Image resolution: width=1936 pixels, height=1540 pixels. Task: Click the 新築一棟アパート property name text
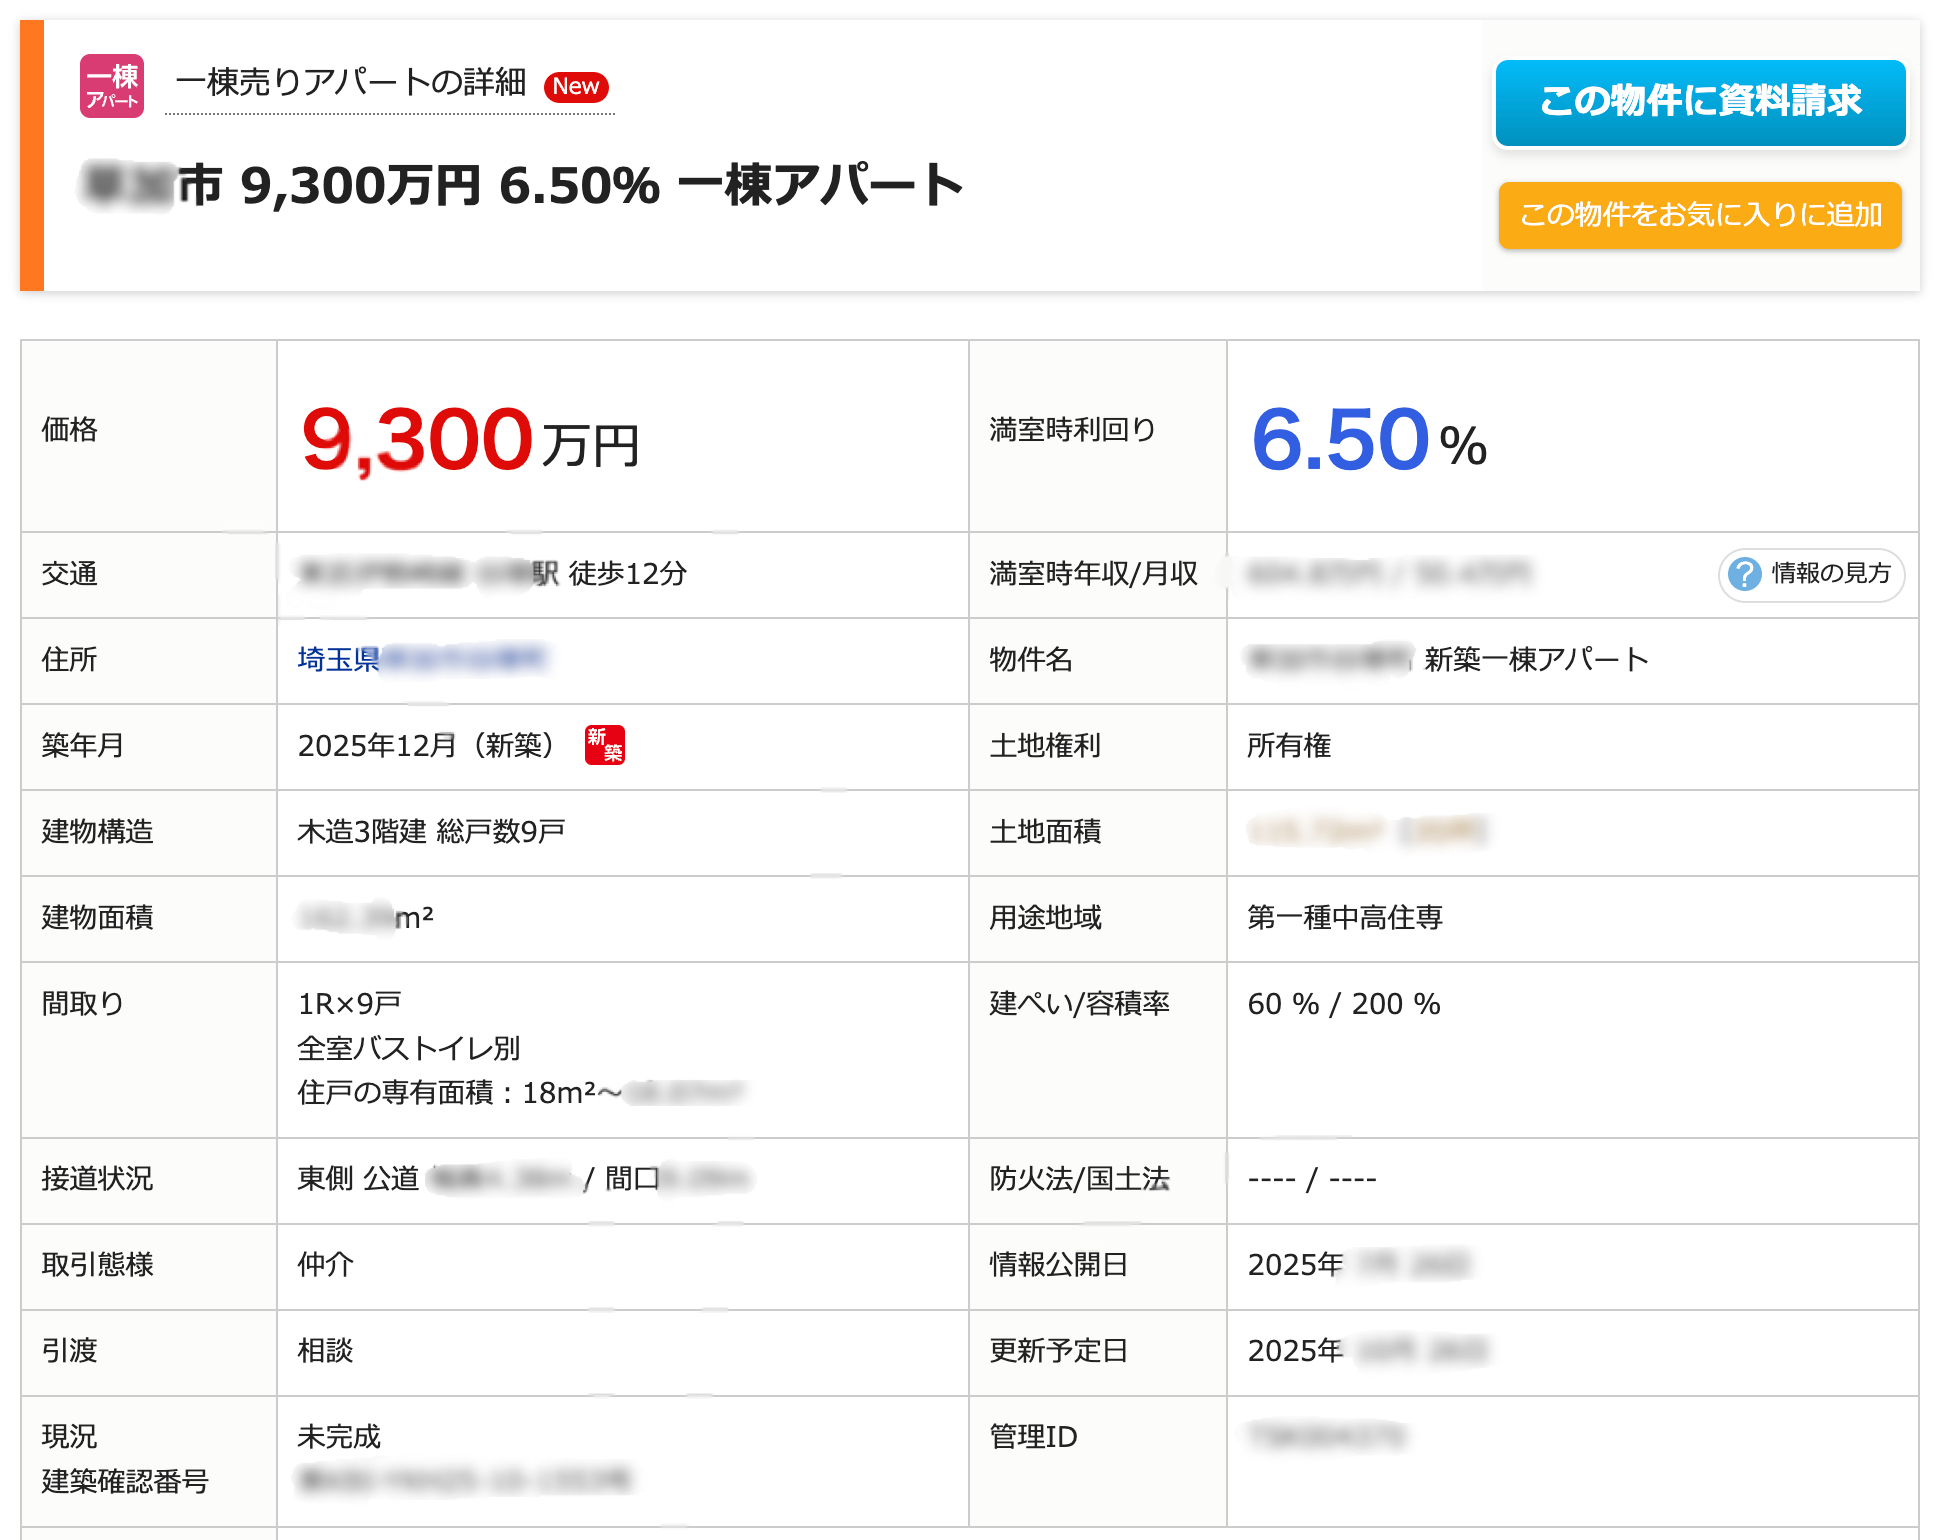coord(1537,660)
